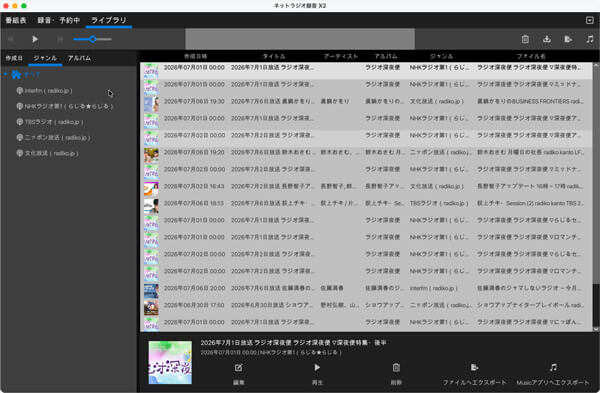Open the 番組表 tab
The height and width of the screenshot is (393, 600).
tap(16, 20)
